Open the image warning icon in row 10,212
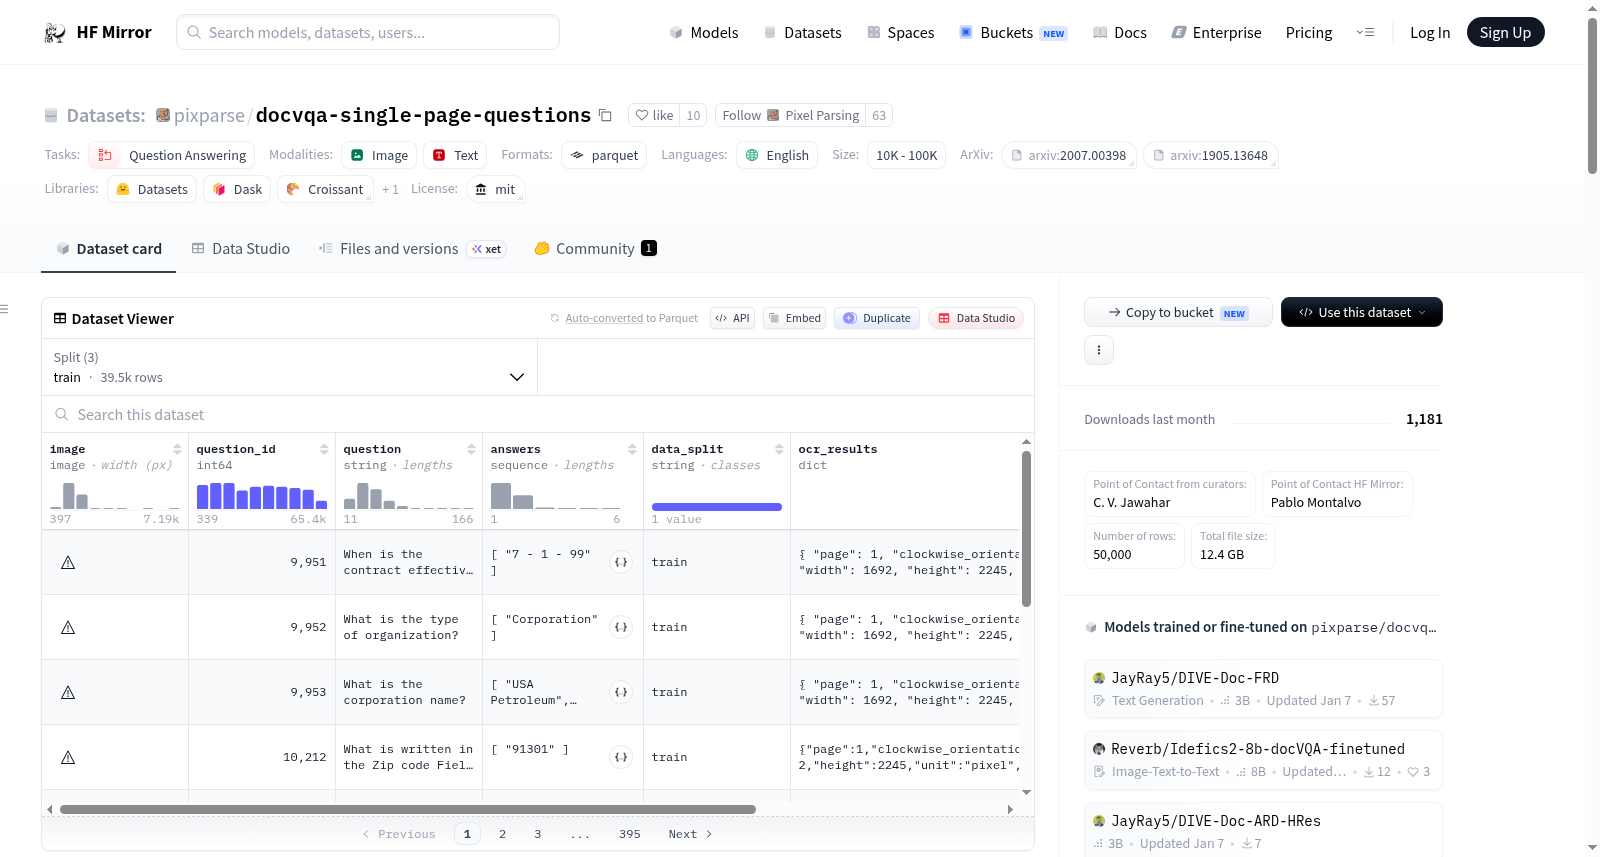The height and width of the screenshot is (857, 1600). [68, 757]
